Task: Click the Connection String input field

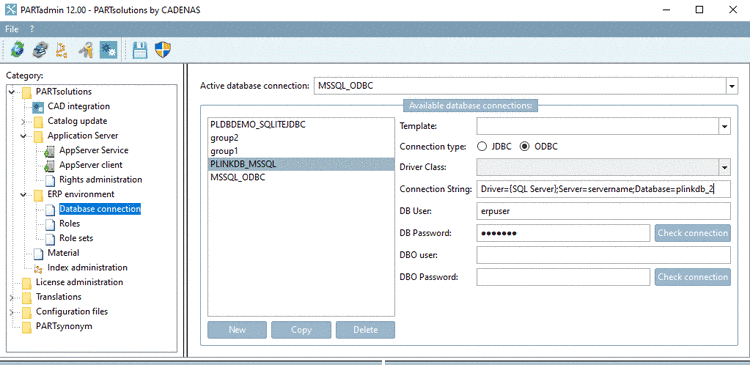Action: point(604,189)
